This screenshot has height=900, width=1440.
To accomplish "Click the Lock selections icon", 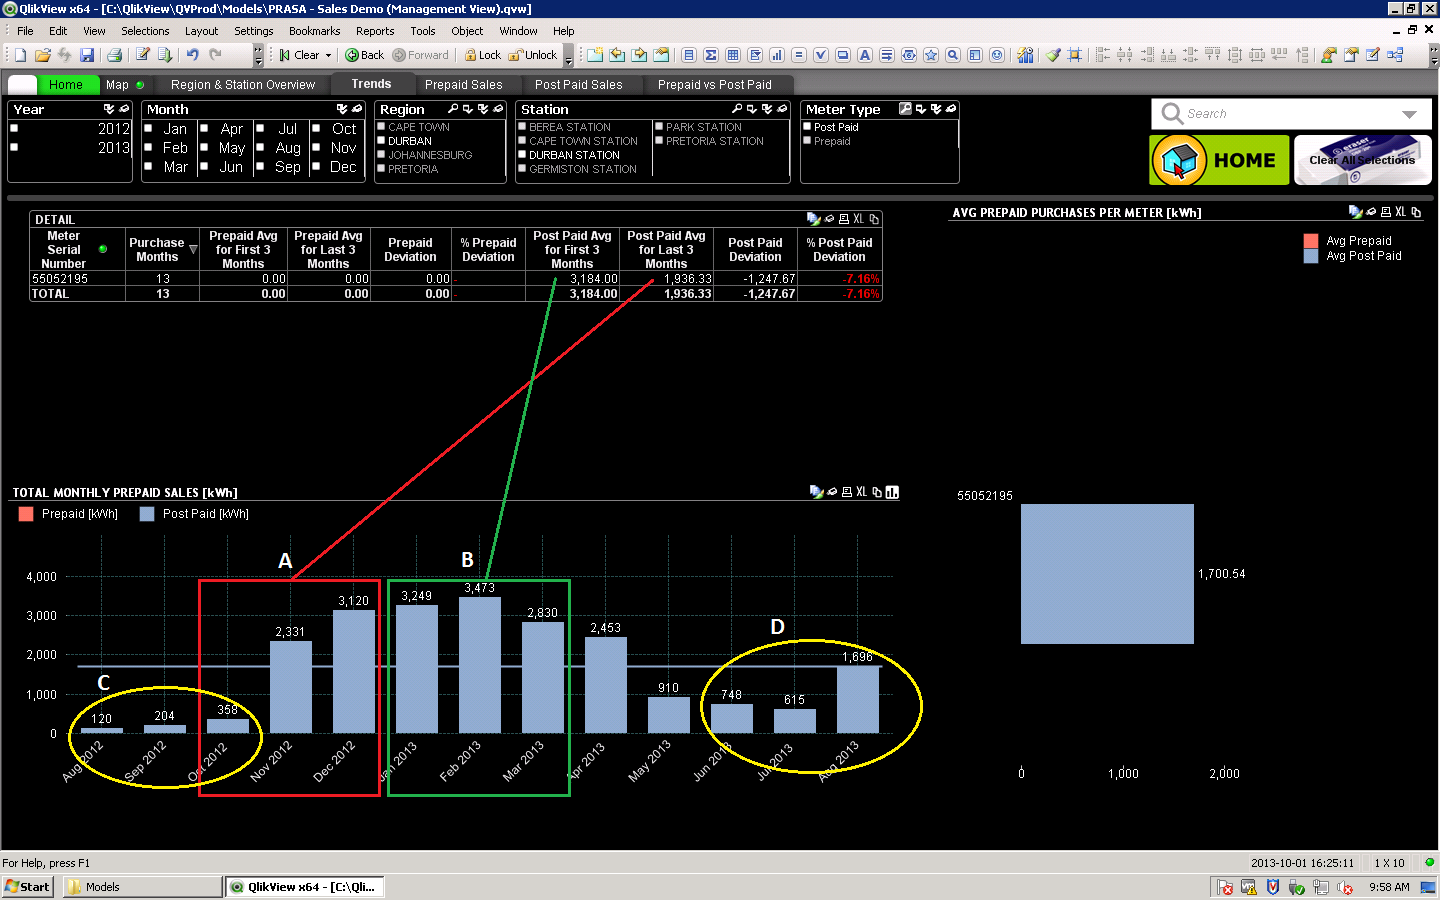I will pos(482,56).
